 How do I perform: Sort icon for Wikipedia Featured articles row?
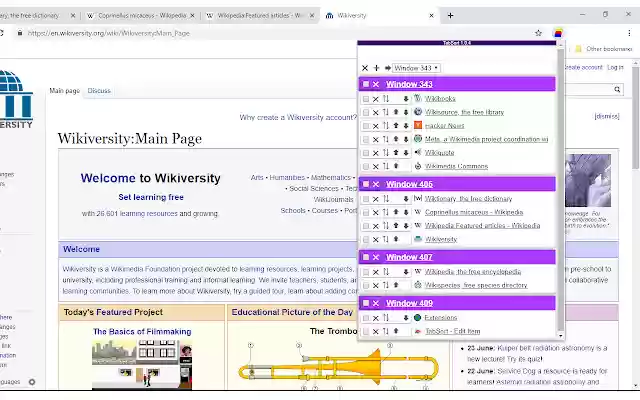tap(386, 226)
